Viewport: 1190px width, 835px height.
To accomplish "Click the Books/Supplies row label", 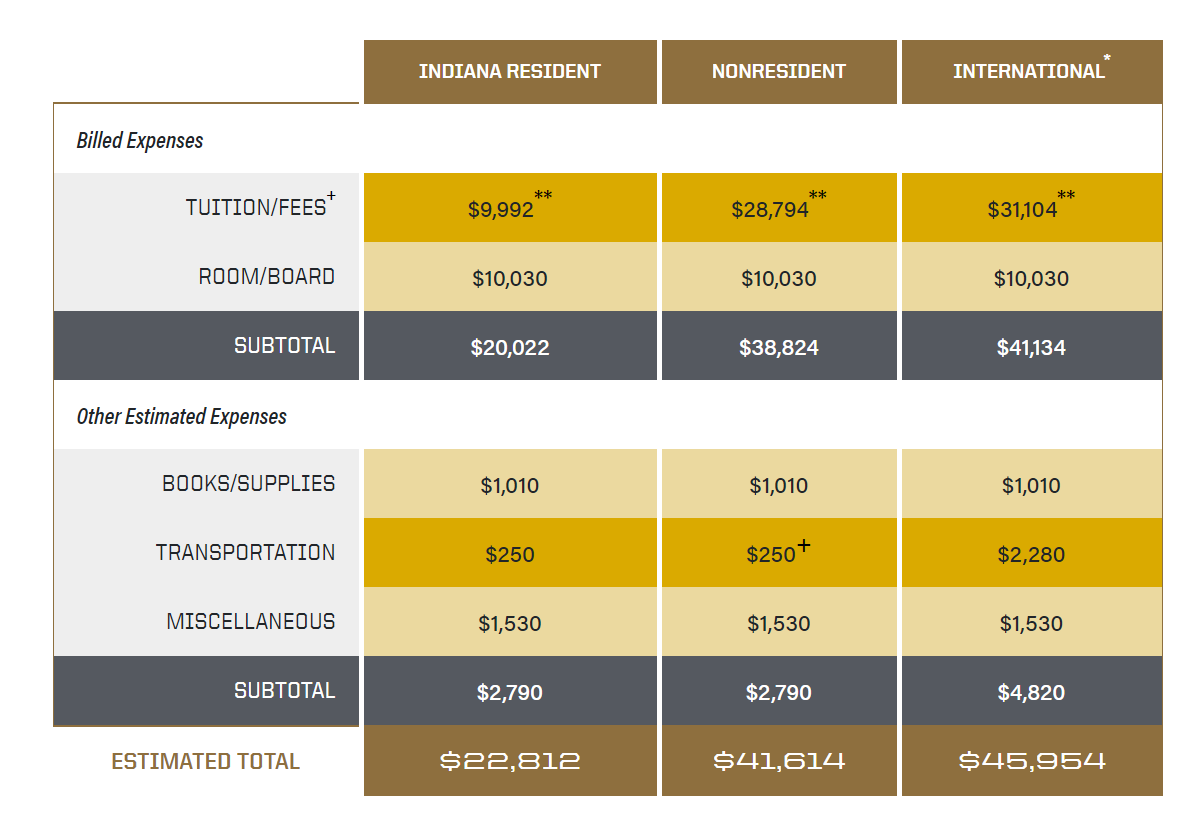I will pyautogui.click(x=248, y=484).
